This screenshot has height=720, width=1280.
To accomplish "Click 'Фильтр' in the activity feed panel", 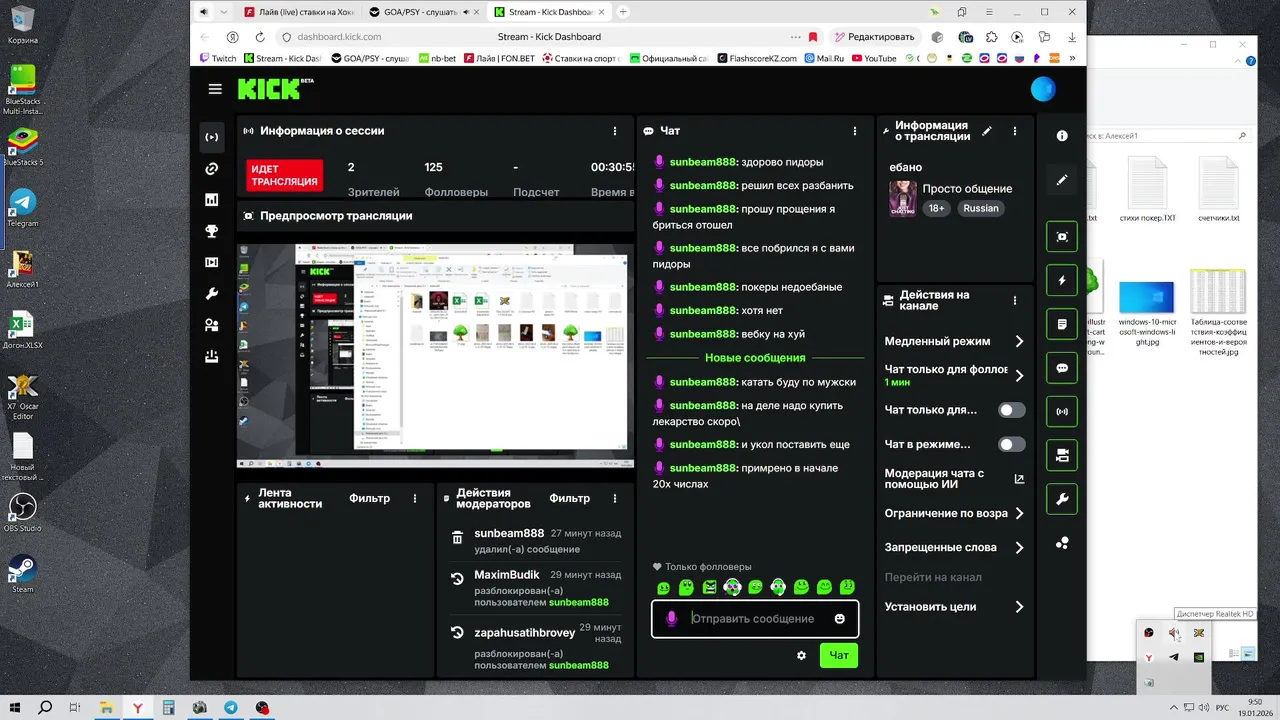I will [x=369, y=498].
